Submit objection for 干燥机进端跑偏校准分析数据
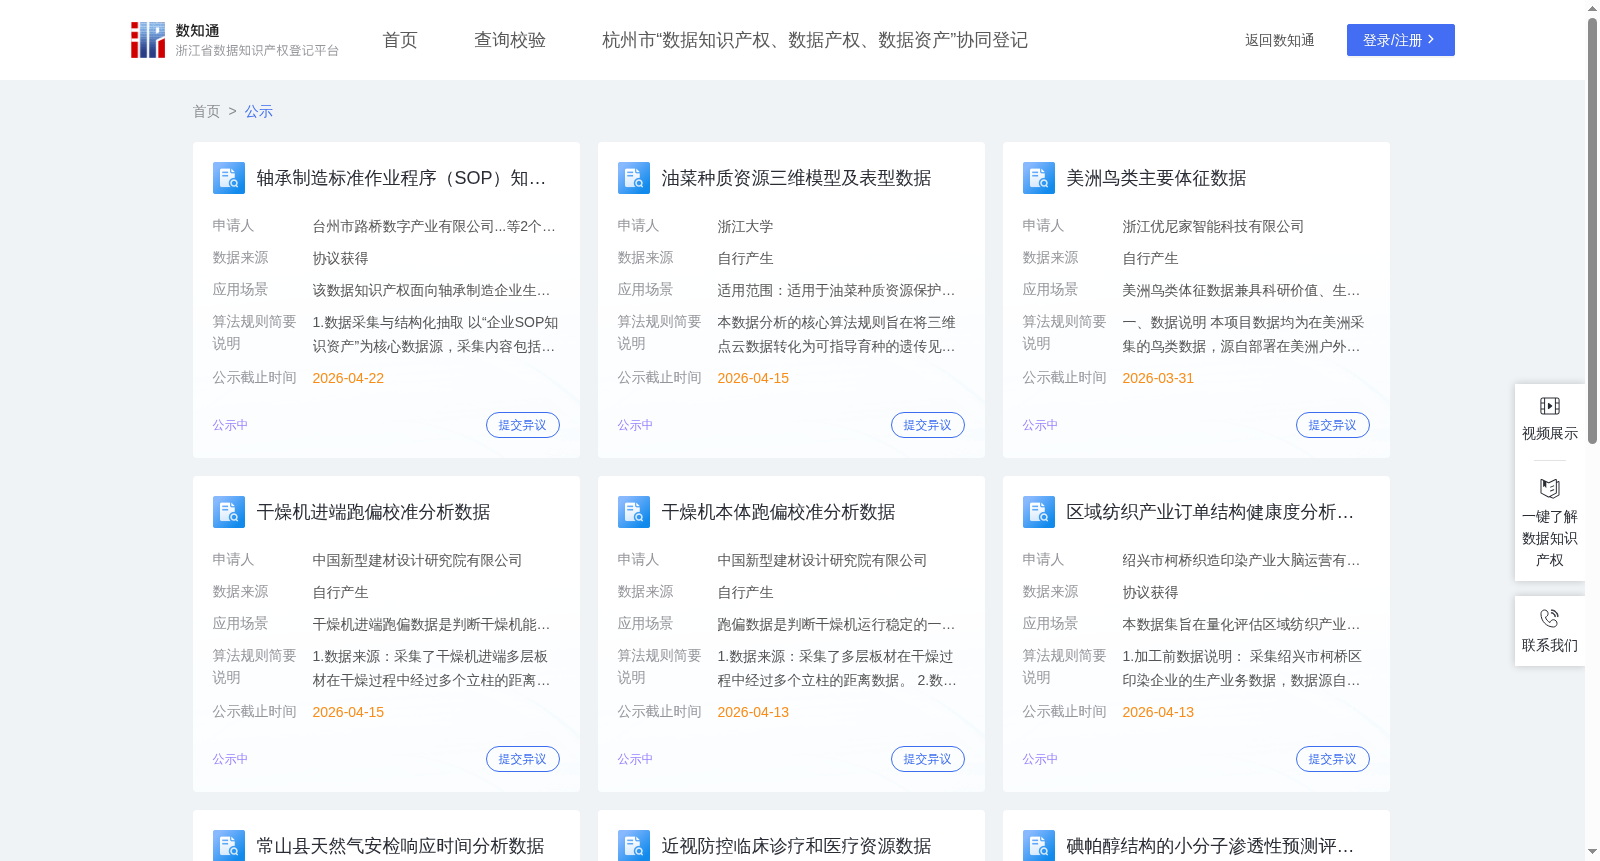The image size is (1600, 861). click(x=523, y=759)
